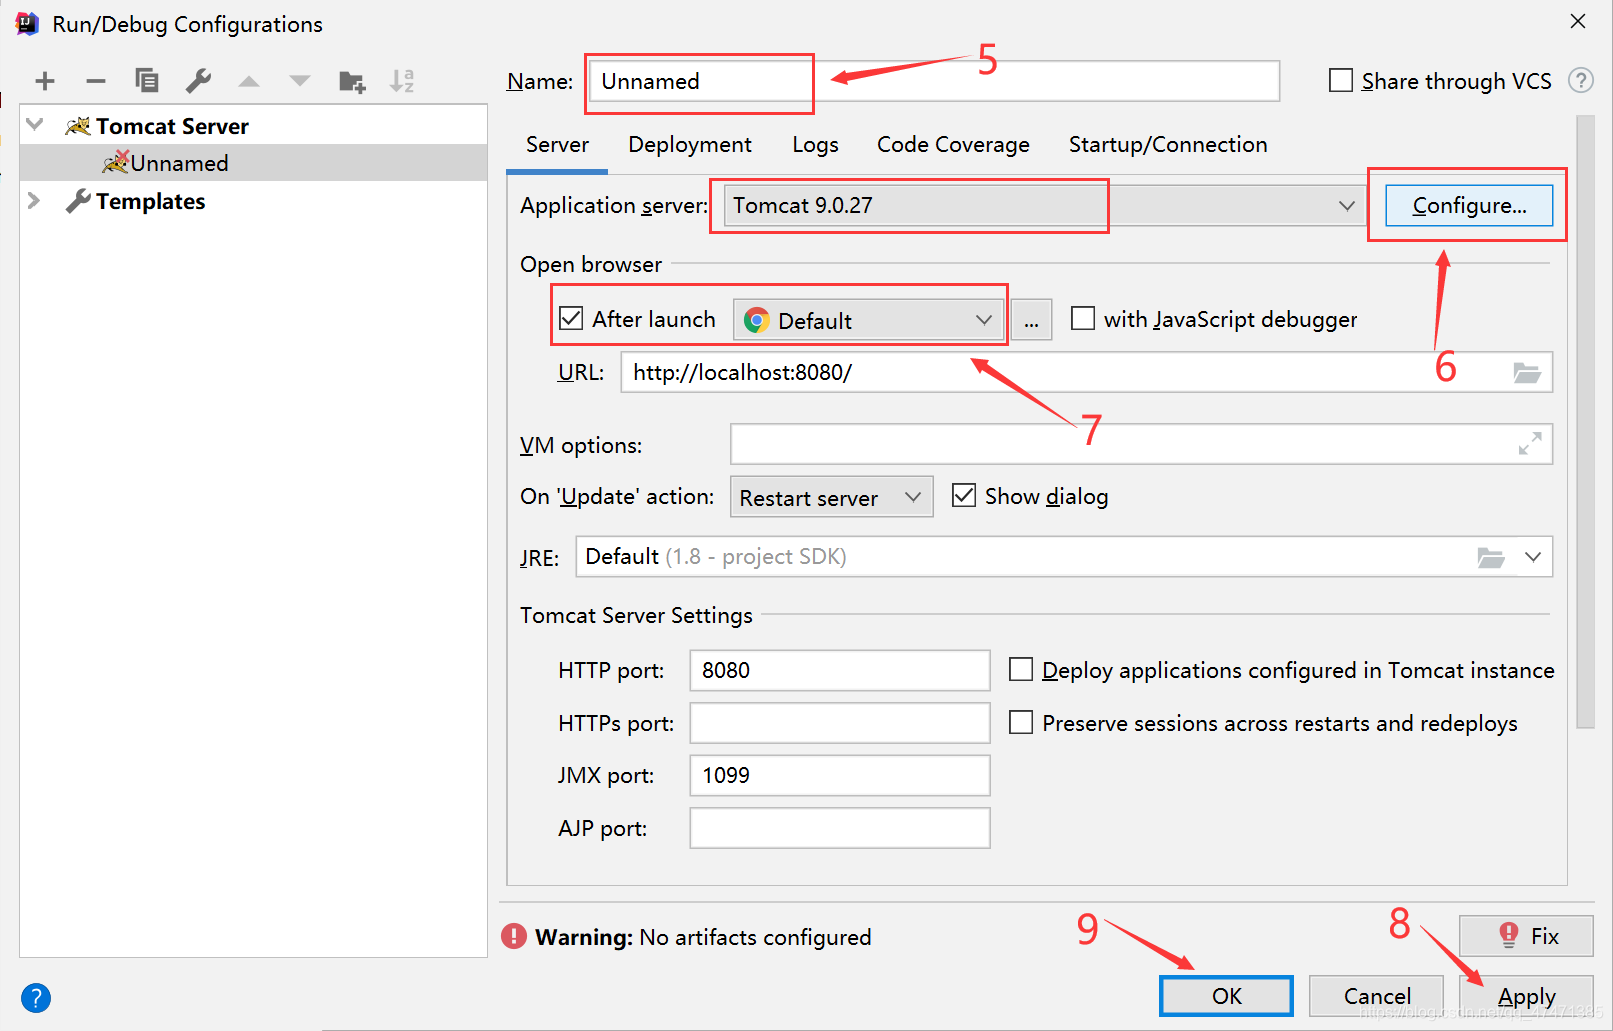The image size is (1613, 1031).
Task: Switch to Deployment tab
Action: [x=690, y=145]
